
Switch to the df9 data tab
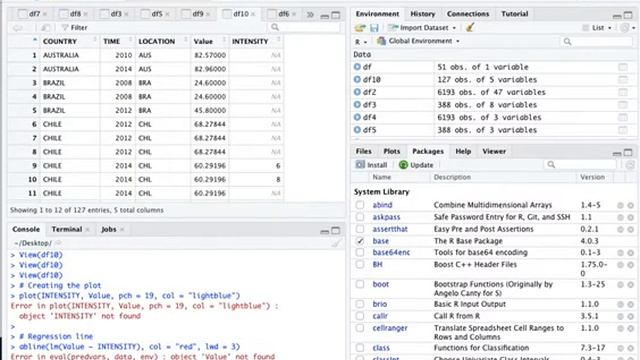pos(198,14)
